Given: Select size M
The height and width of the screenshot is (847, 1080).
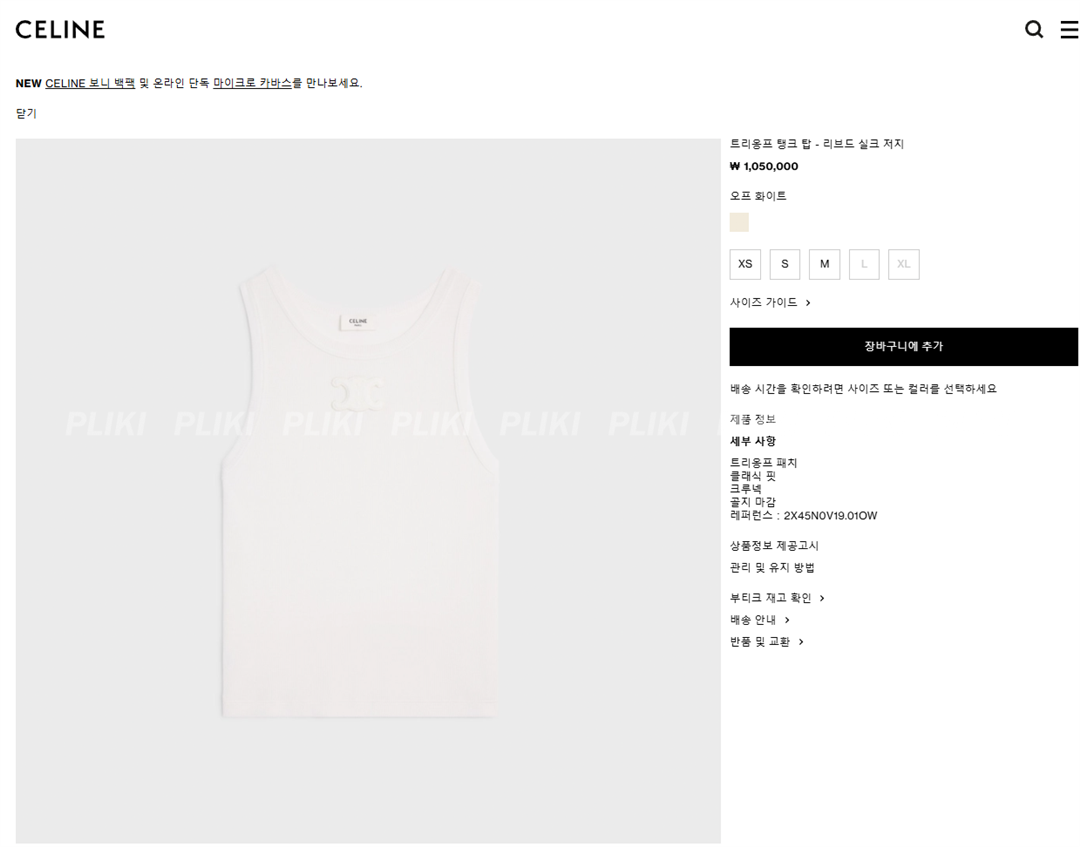Looking at the screenshot, I should pyautogui.click(x=824, y=264).
